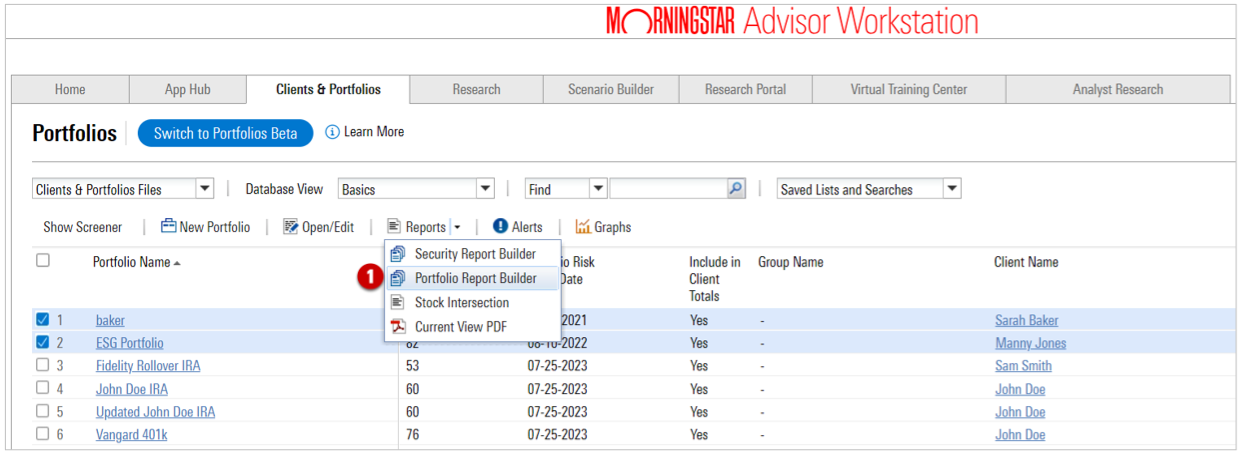Switch to the Home tab
The width and height of the screenshot is (1240, 451).
(70, 90)
